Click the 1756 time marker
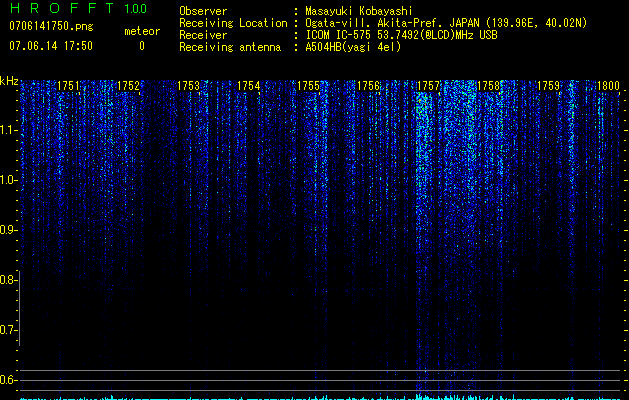The height and width of the screenshot is (400, 629). (x=369, y=86)
